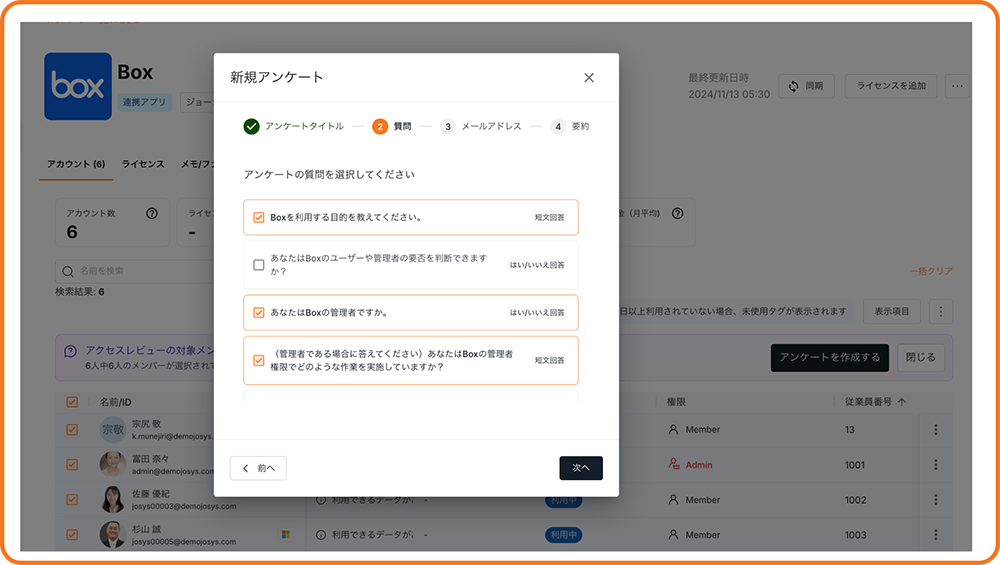Click アンケートを作成する button
Viewport: 1000px width, 565px height.
coord(829,358)
